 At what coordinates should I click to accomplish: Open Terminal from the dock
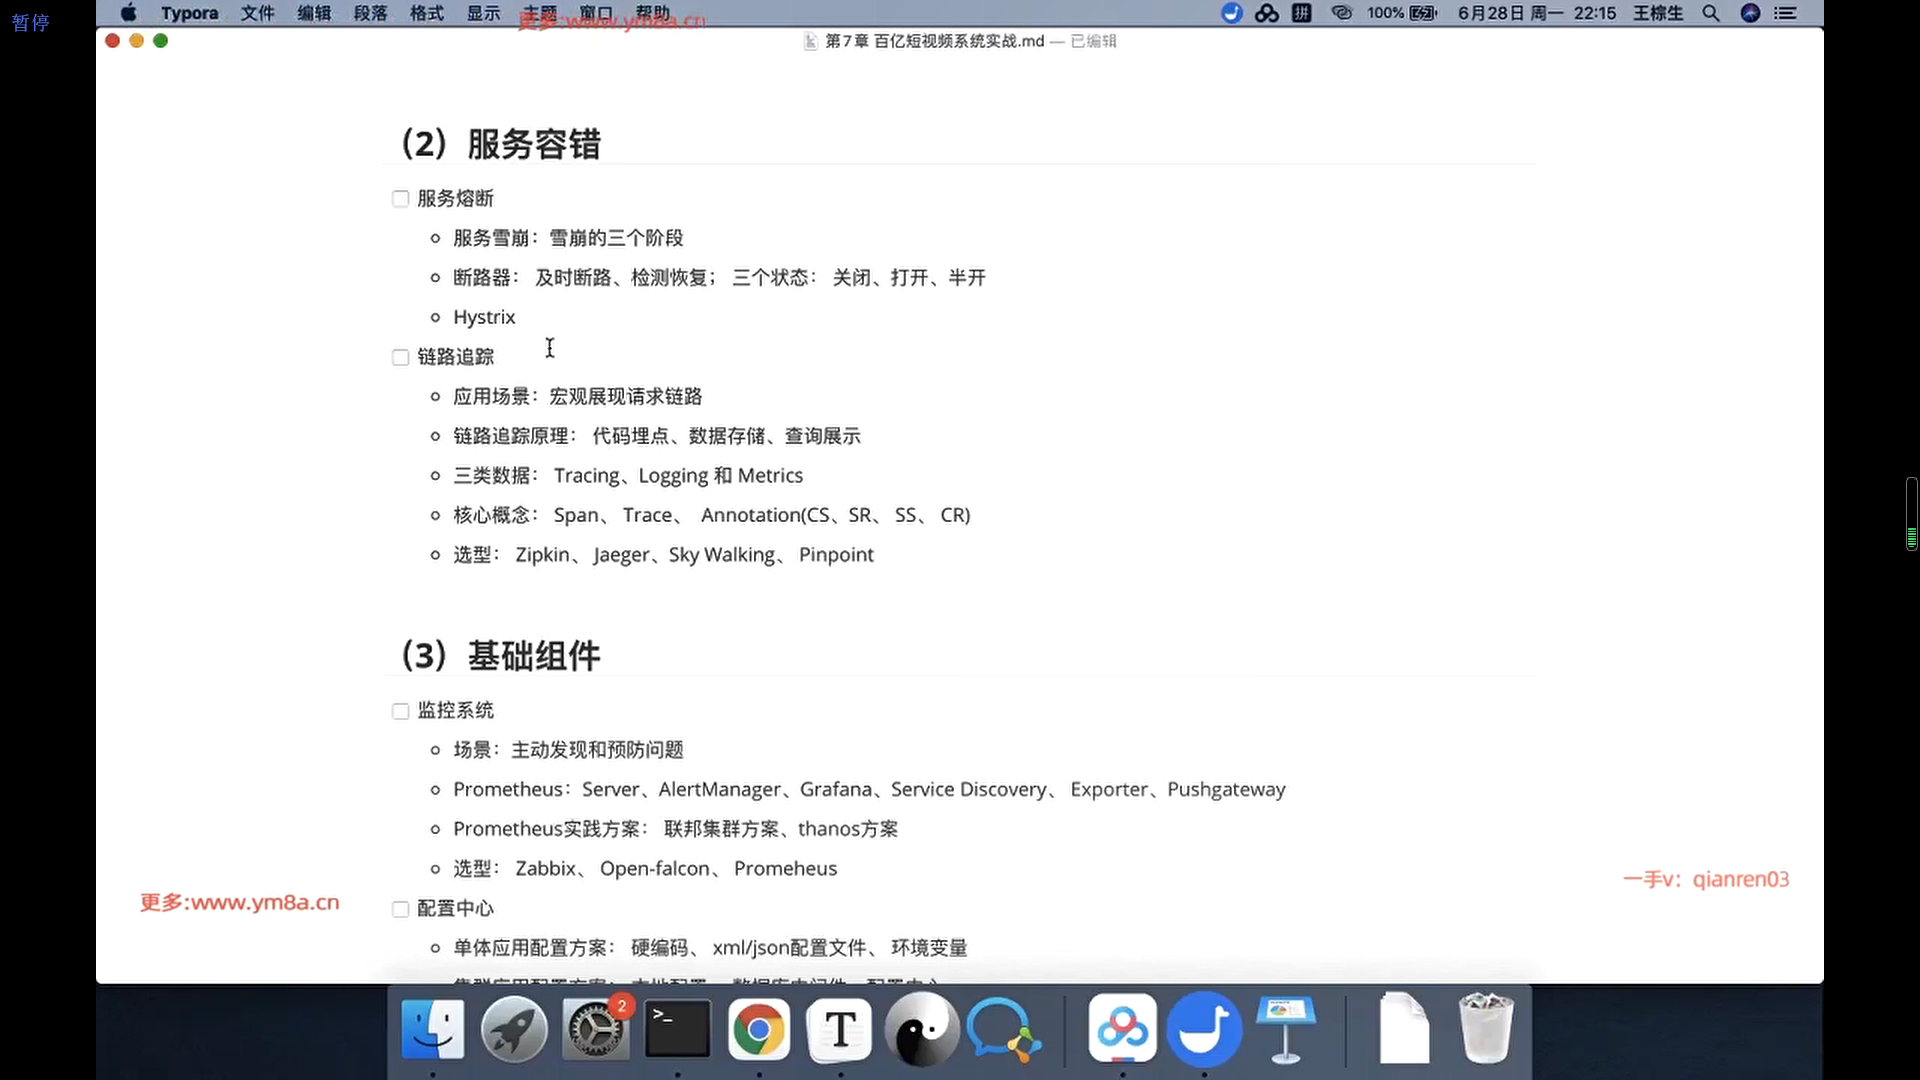coord(677,1030)
